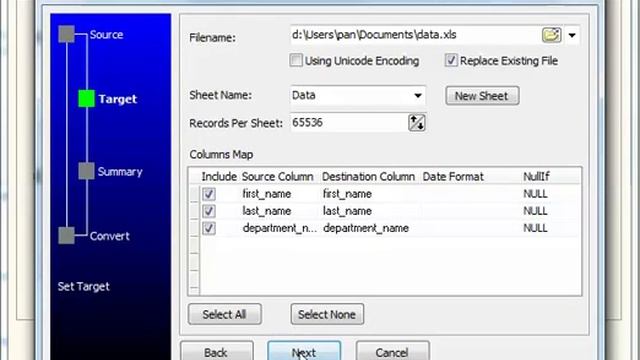Click the Source Column header
This screenshot has width=640, height=360.
pos(278,177)
